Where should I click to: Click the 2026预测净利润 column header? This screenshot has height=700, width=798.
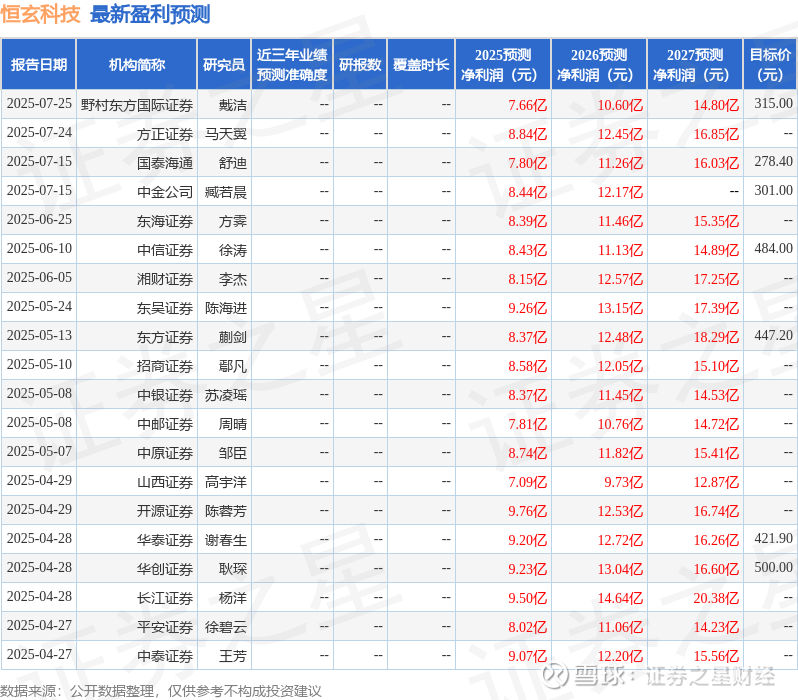[x=599, y=64]
